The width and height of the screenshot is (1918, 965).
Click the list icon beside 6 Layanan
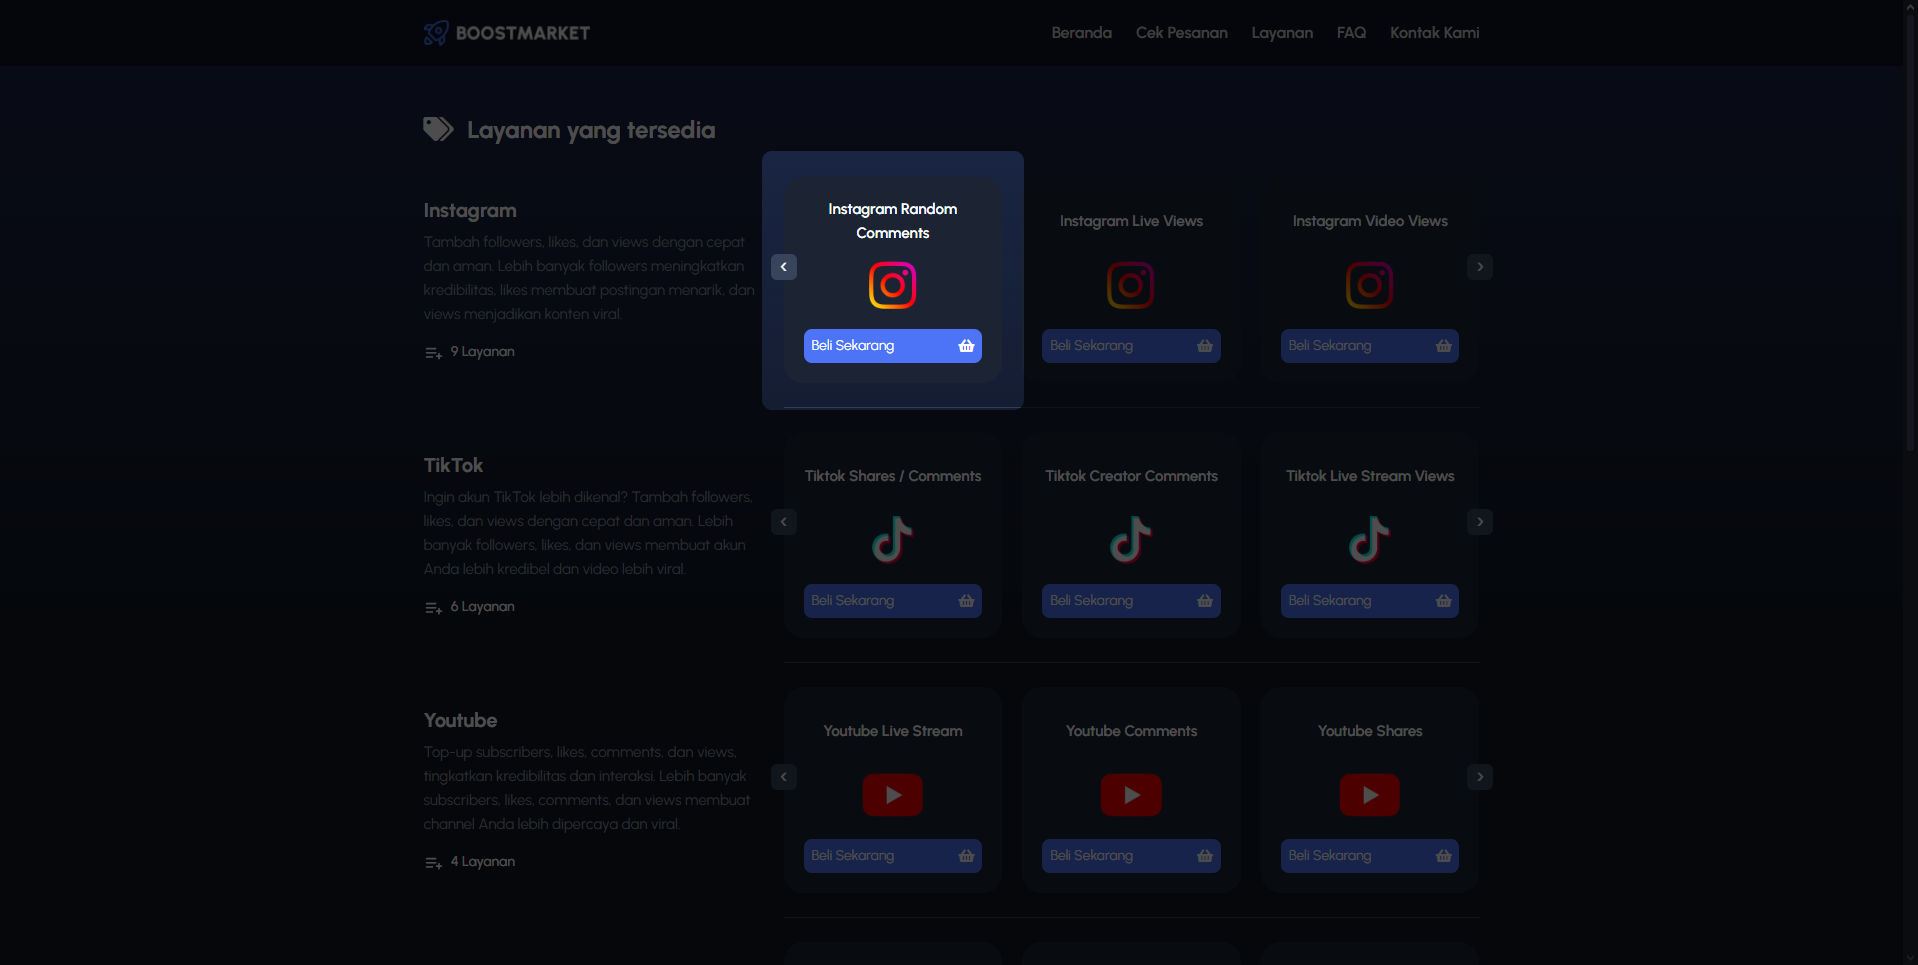coord(433,608)
